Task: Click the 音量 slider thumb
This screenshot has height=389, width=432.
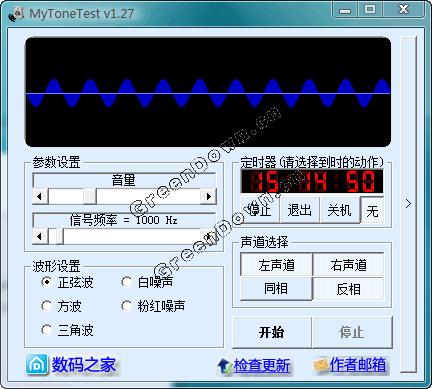Action: 90,196
